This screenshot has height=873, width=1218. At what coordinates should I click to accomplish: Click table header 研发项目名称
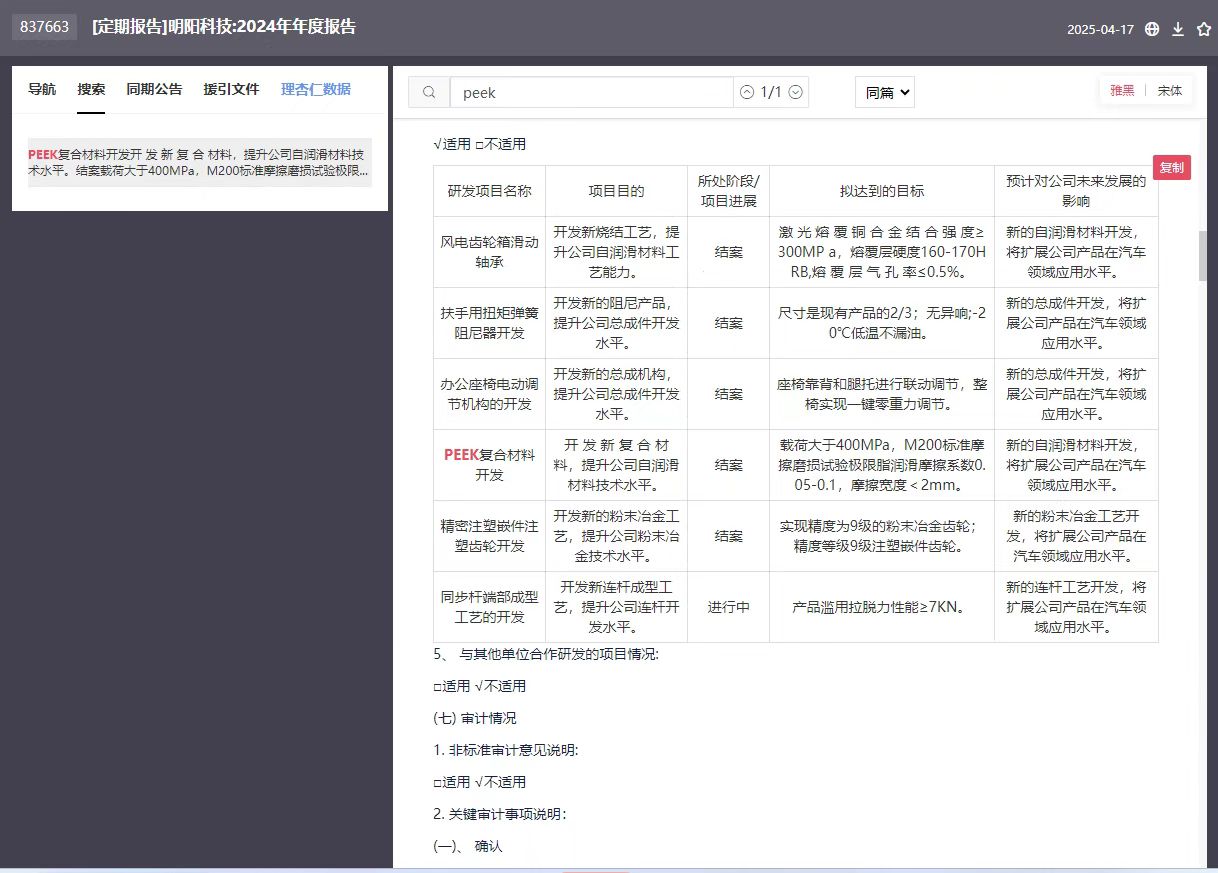(489, 191)
